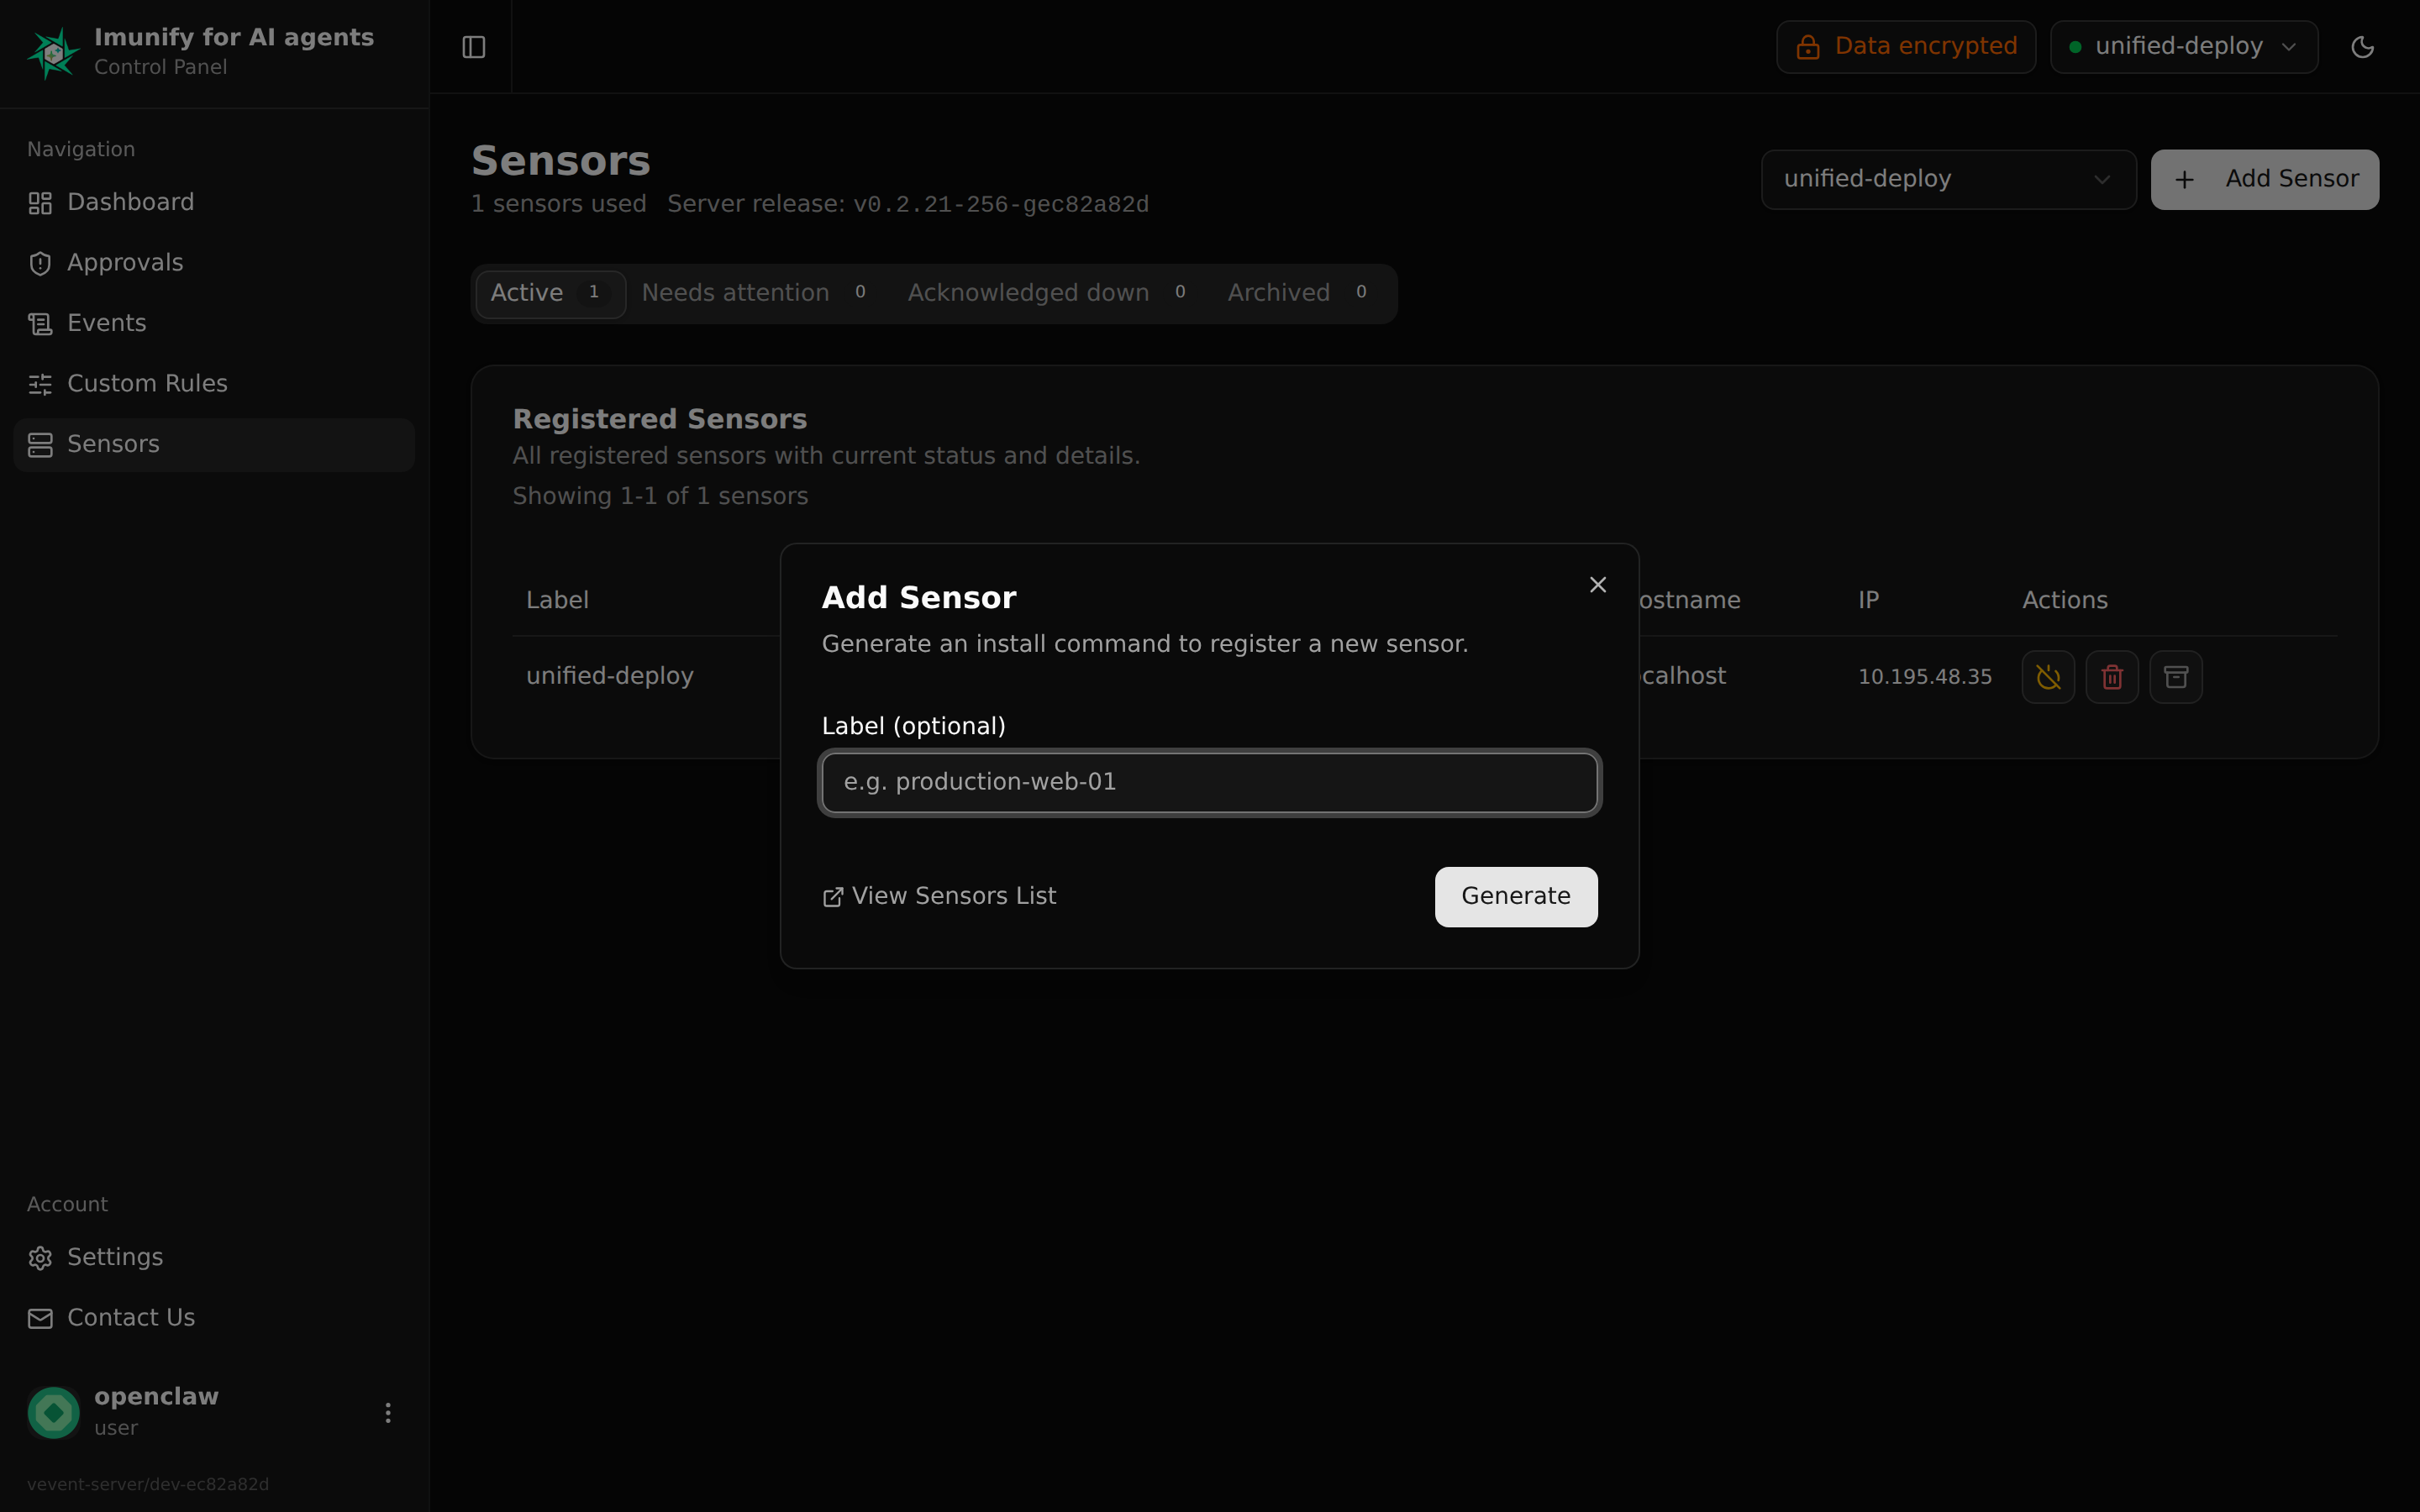Expand the unified-deploy selector beside Add Sensor
The width and height of the screenshot is (2420, 1512).
click(x=1948, y=179)
